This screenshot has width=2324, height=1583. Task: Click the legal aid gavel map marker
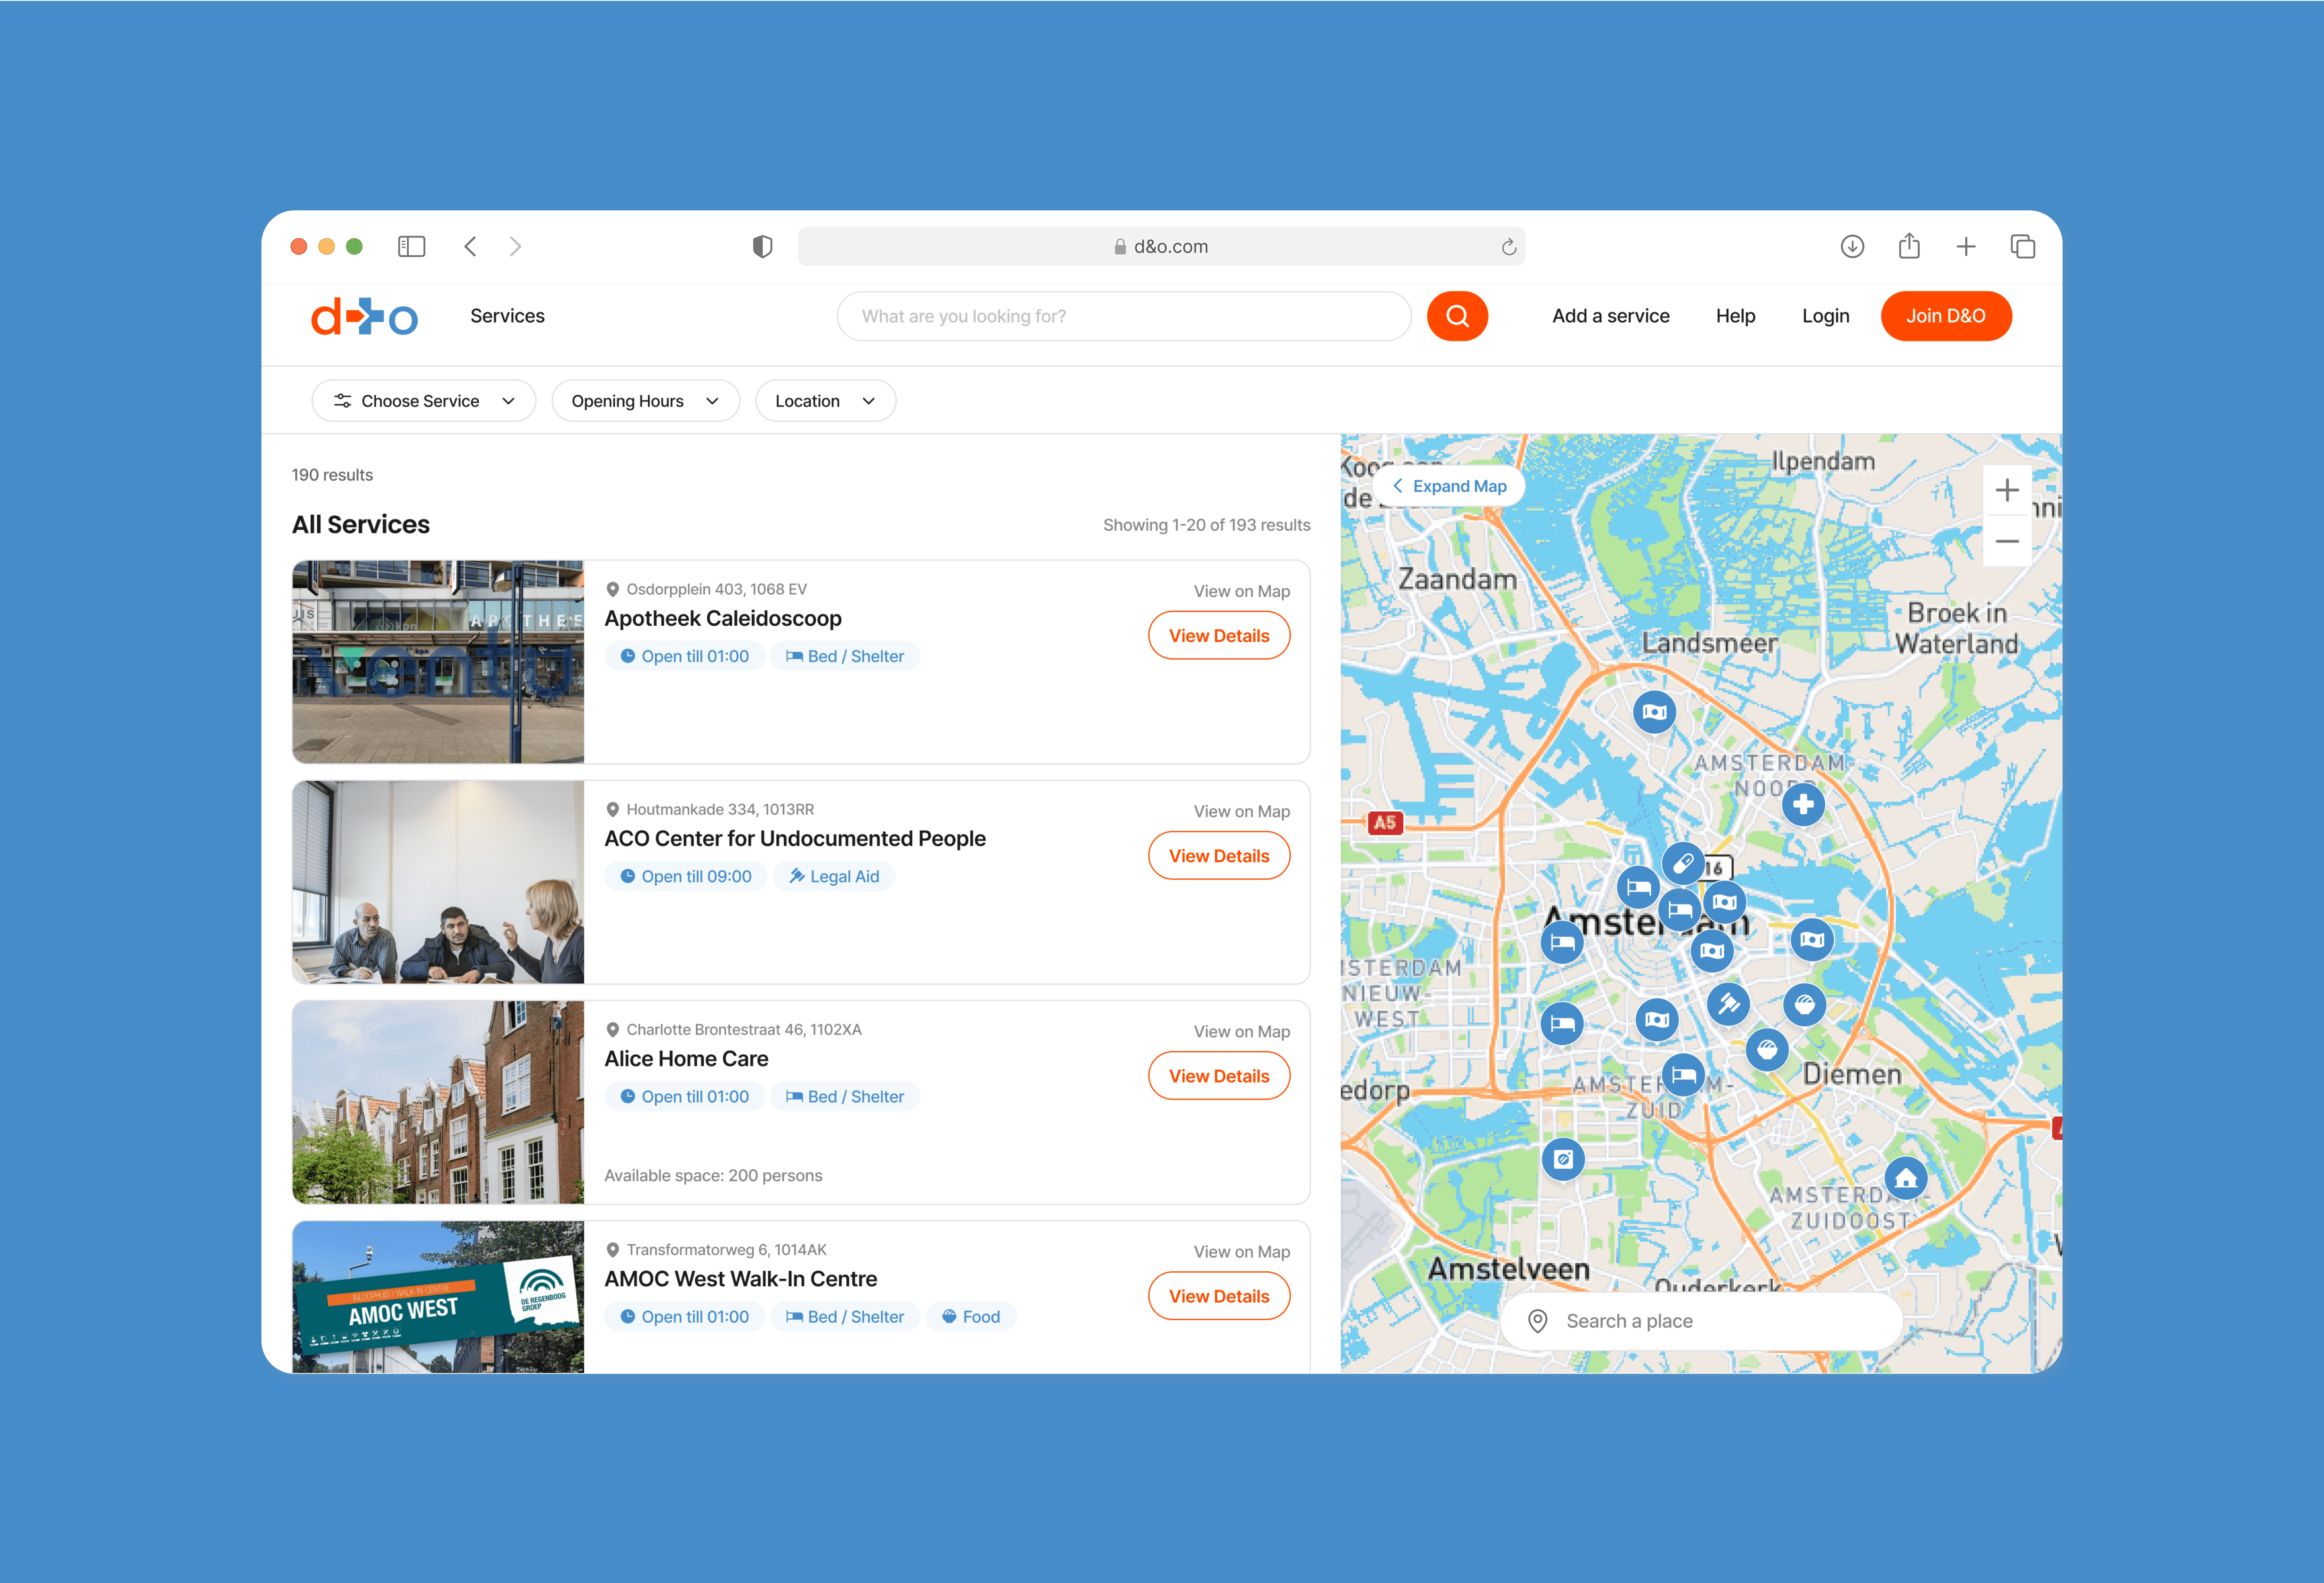click(x=1727, y=1003)
